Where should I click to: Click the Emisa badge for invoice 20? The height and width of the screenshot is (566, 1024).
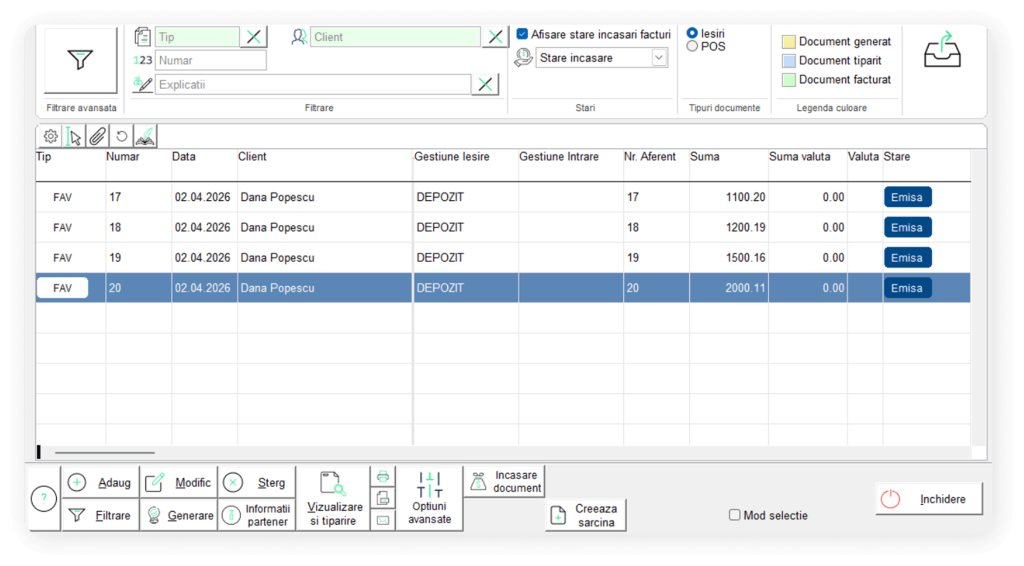pos(907,288)
